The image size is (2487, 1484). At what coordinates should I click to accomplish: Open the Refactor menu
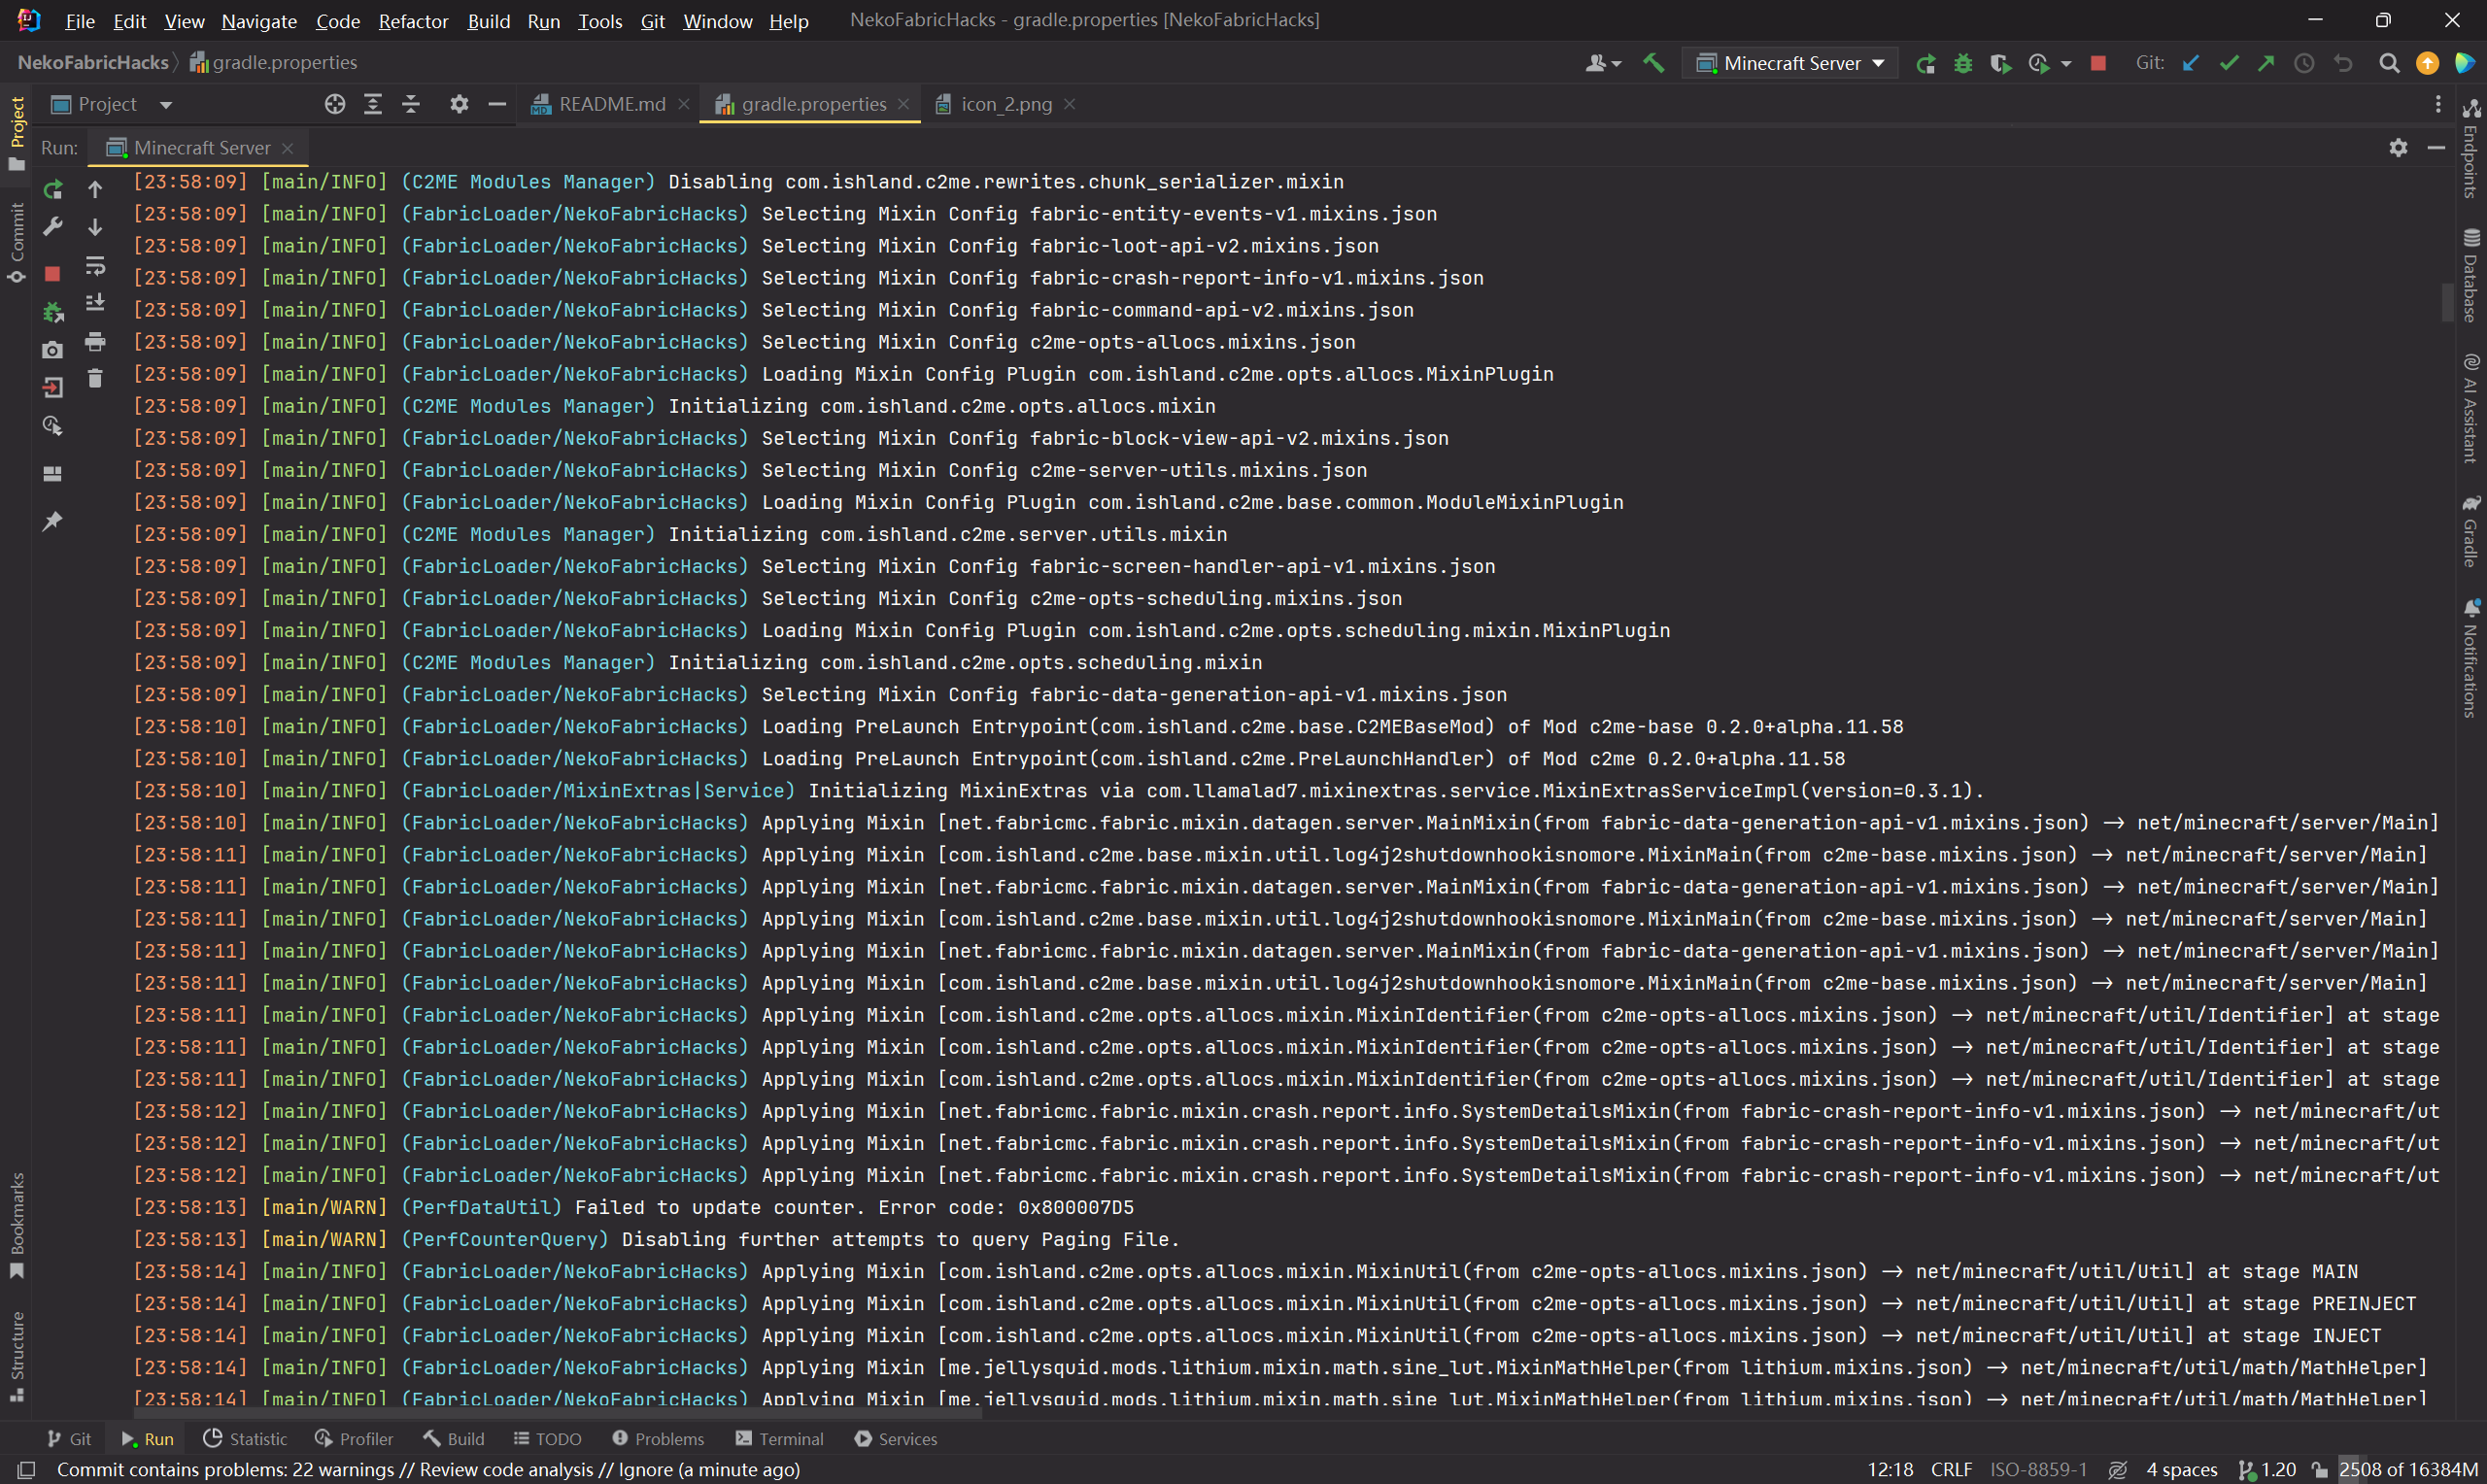412,21
